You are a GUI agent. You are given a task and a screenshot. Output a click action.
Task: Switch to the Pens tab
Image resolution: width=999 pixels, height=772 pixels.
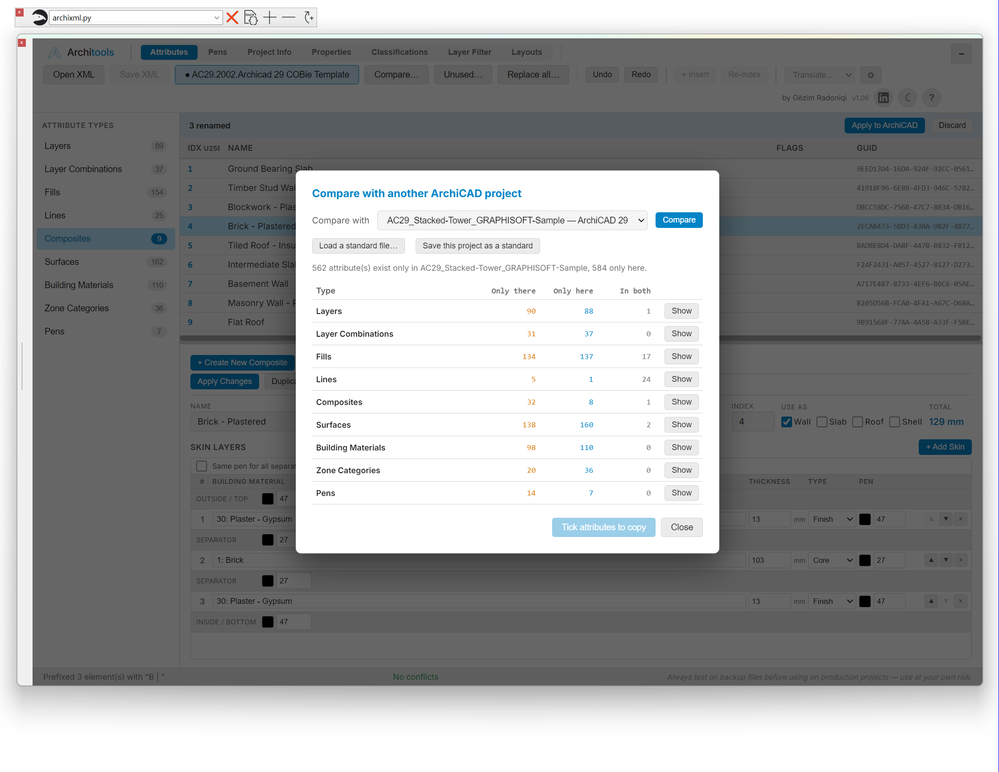tap(217, 52)
